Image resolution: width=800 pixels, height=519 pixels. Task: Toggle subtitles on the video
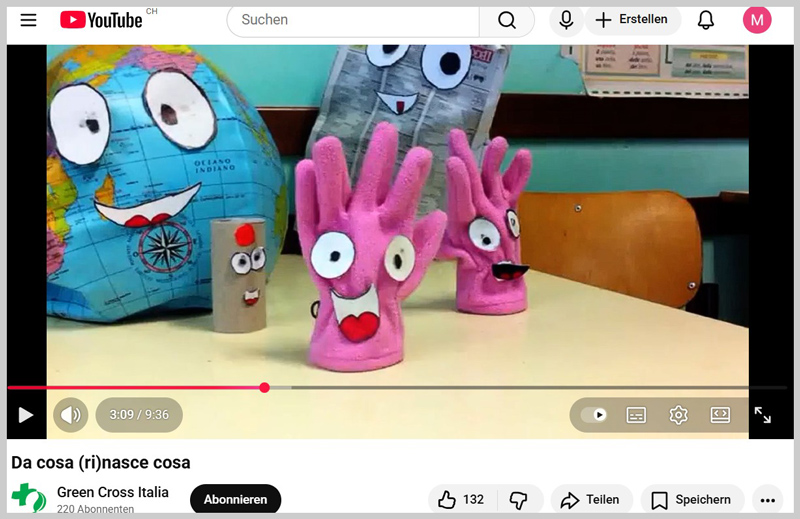click(636, 414)
